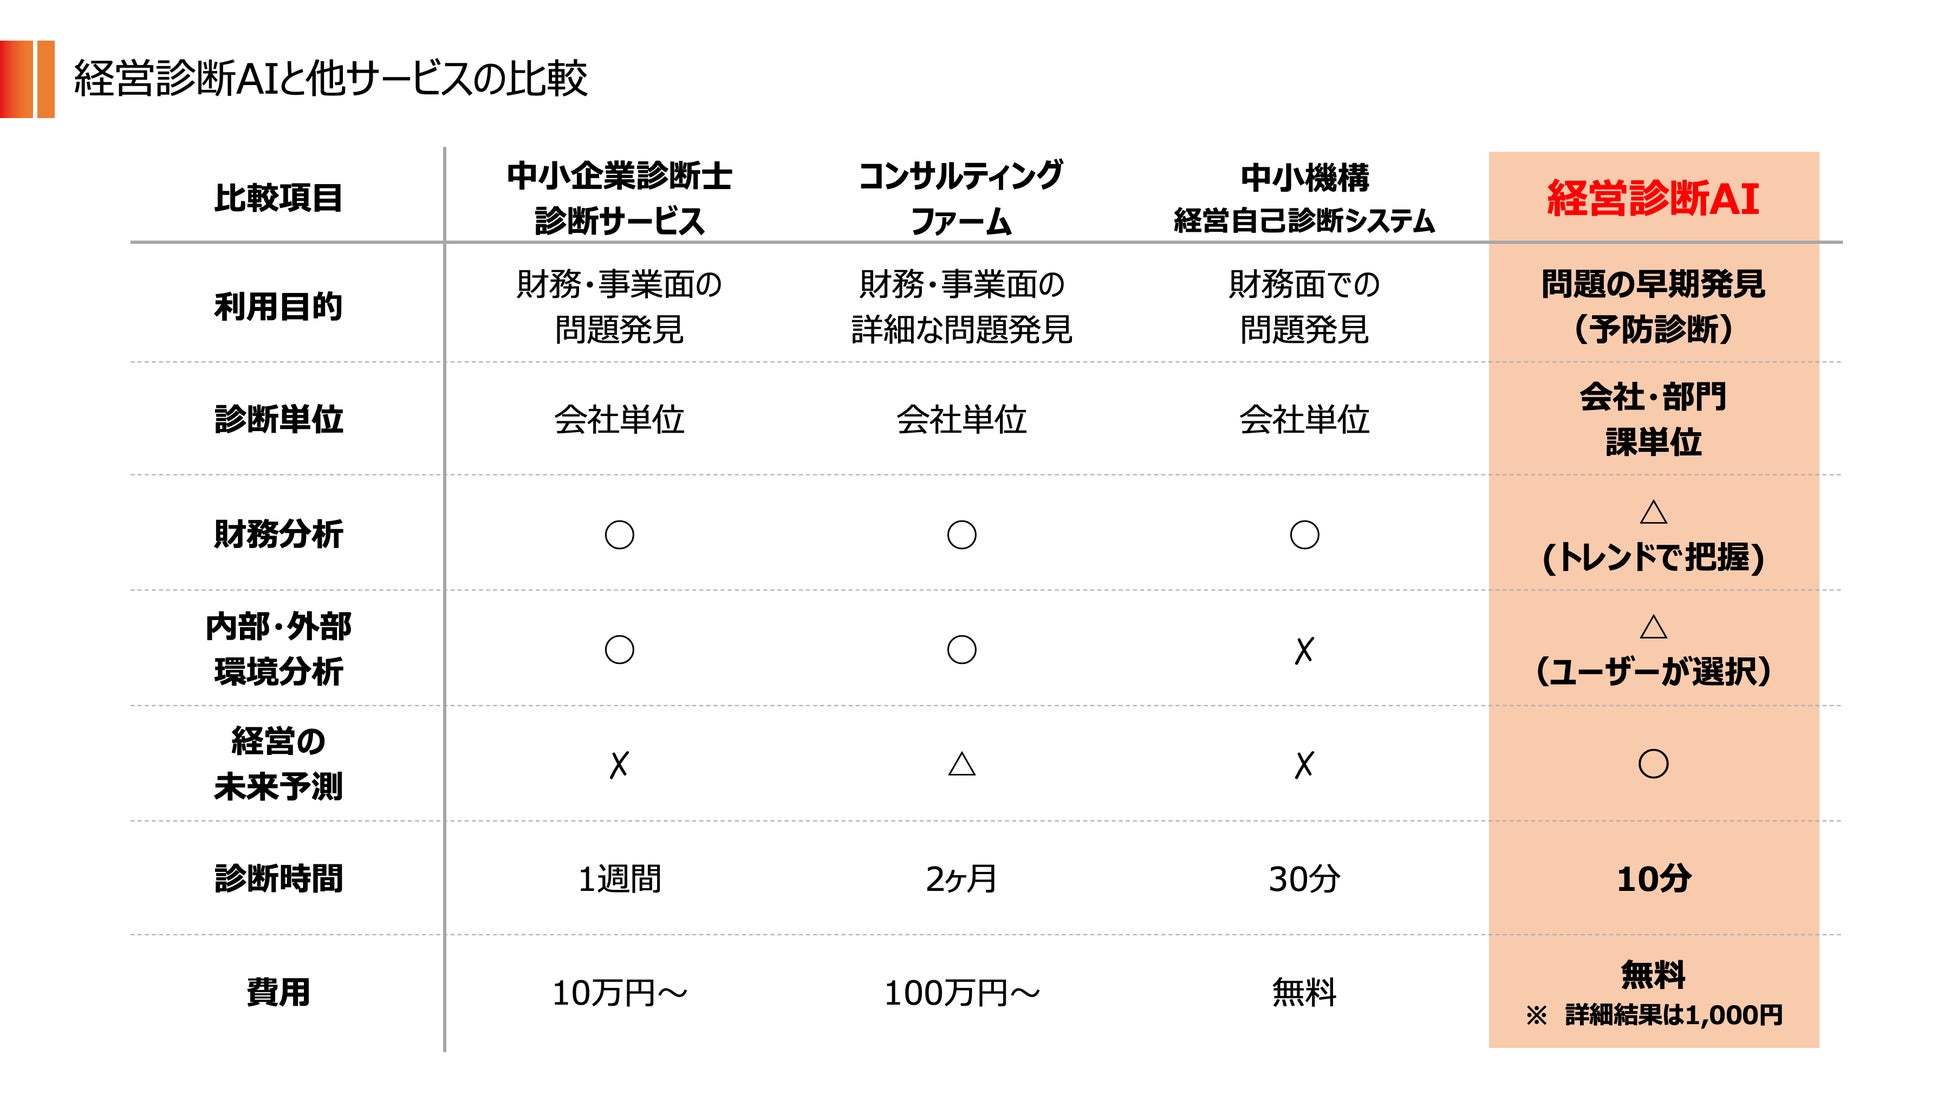1950x1094 pixels.
Task: Click the 問題の早期発見 (予防診断) cell
Action: (1653, 306)
